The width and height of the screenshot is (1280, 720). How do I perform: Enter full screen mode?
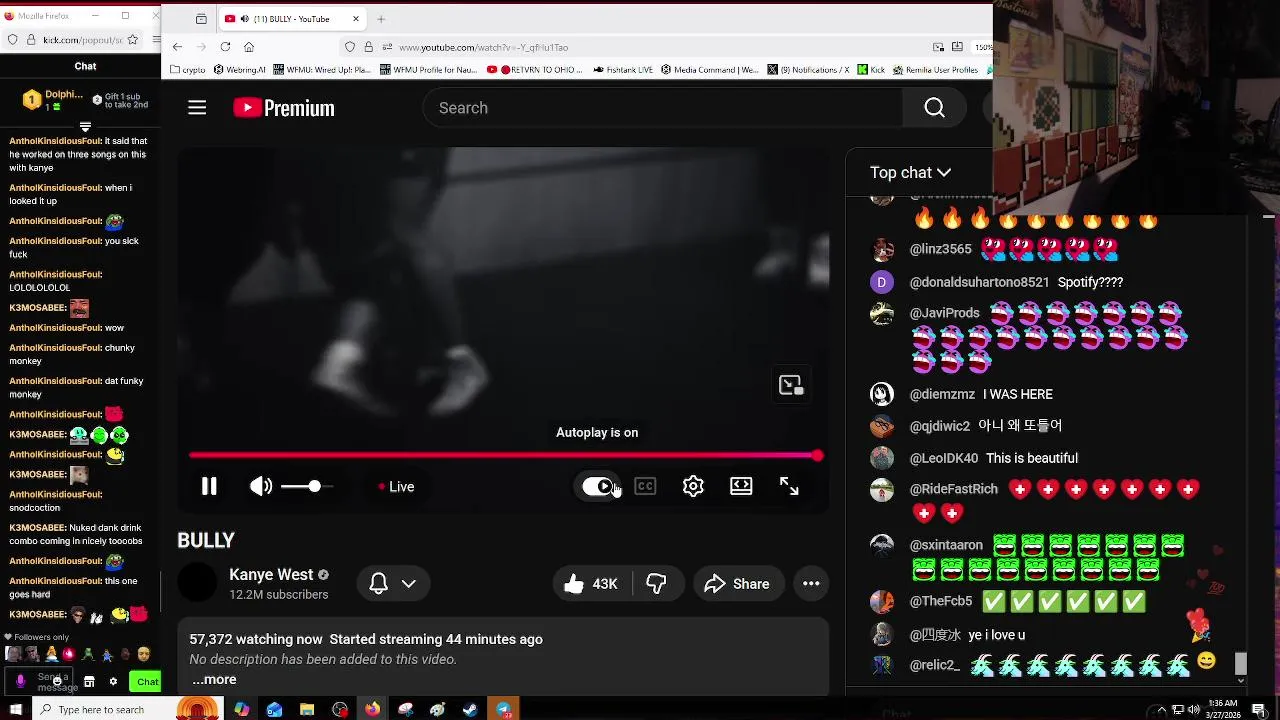[789, 487]
